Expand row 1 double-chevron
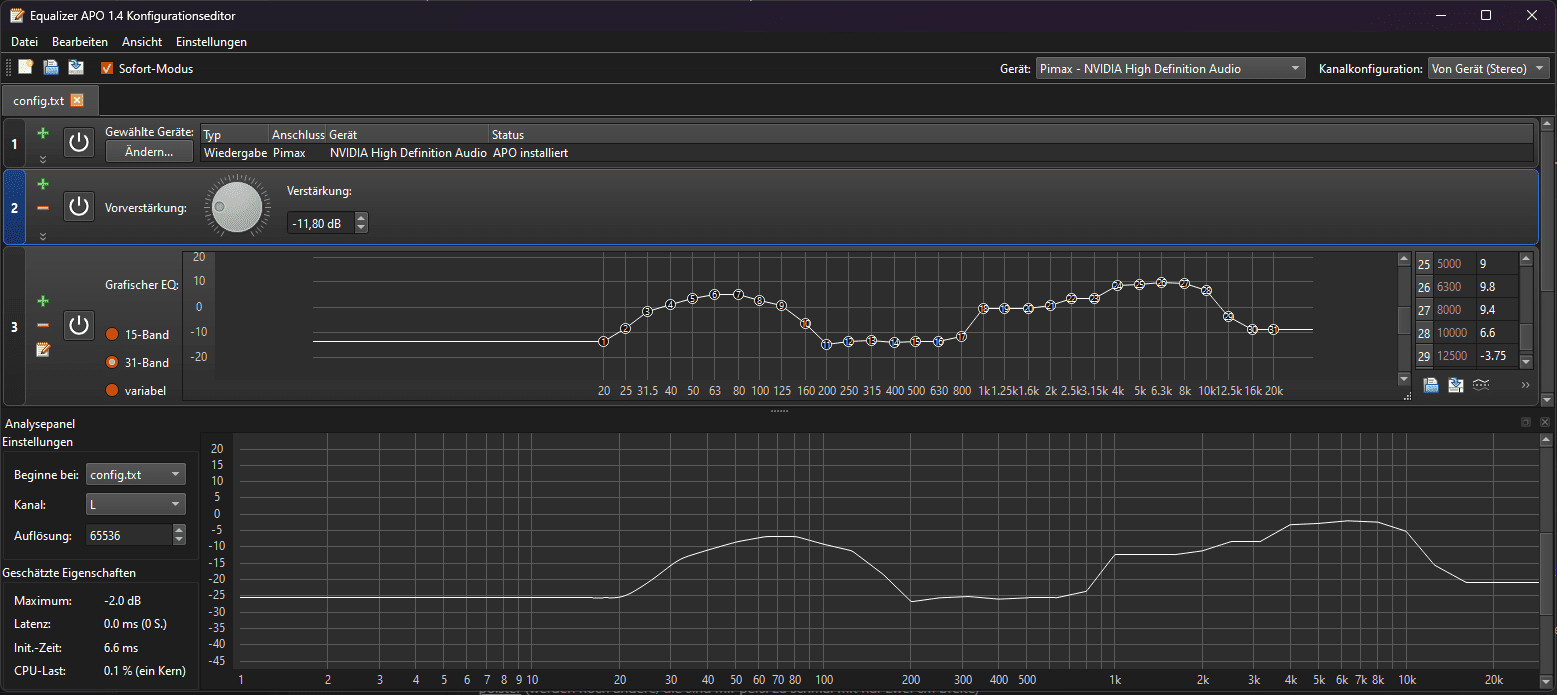 (43, 159)
